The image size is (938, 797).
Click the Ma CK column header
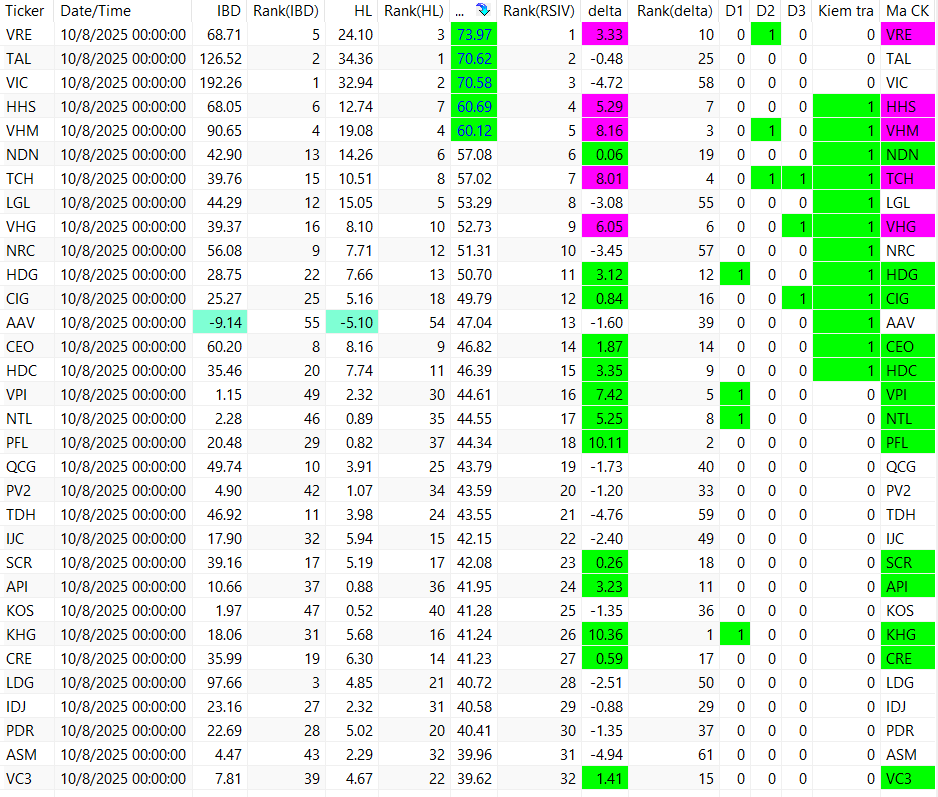[907, 11]
